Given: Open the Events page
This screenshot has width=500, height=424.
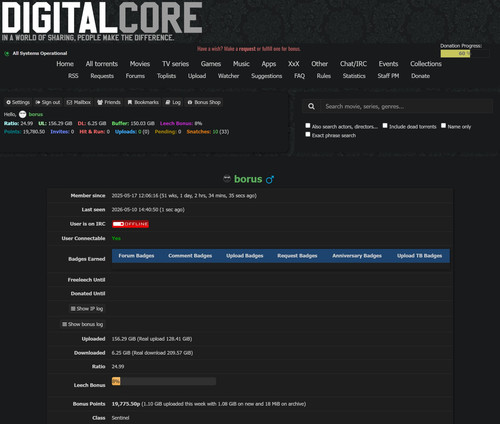Looking at the screenshot, I should (388, 64).
